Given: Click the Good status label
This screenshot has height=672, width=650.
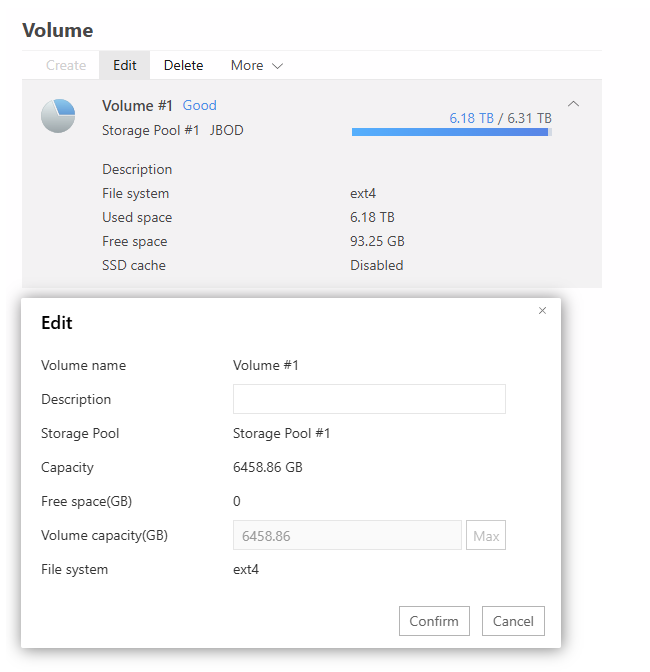Looking at the screenshot, I should point(199,105).
